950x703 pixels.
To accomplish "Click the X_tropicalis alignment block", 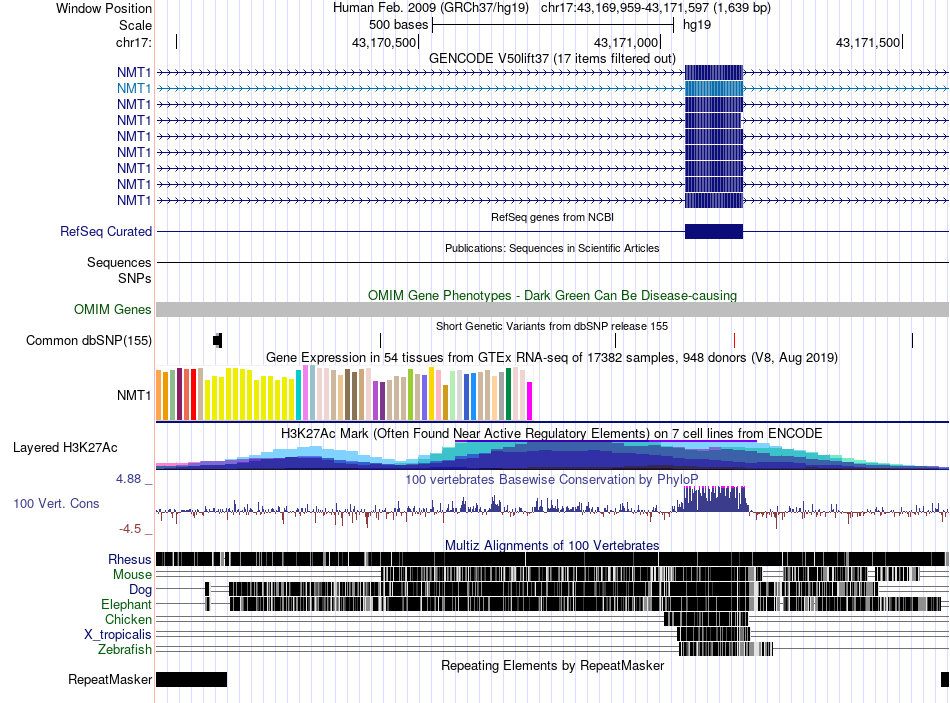I will (x=714, y=634).
